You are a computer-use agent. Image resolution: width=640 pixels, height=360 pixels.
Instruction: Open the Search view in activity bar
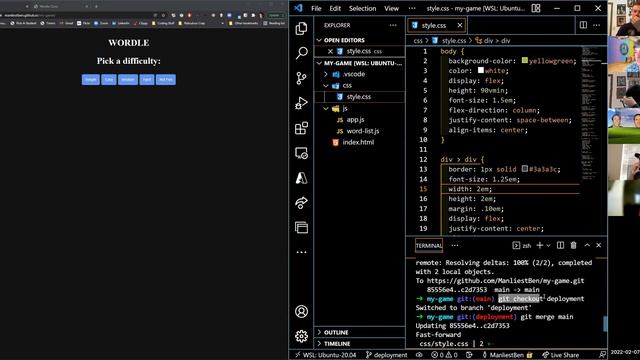(x=301, y=53)
